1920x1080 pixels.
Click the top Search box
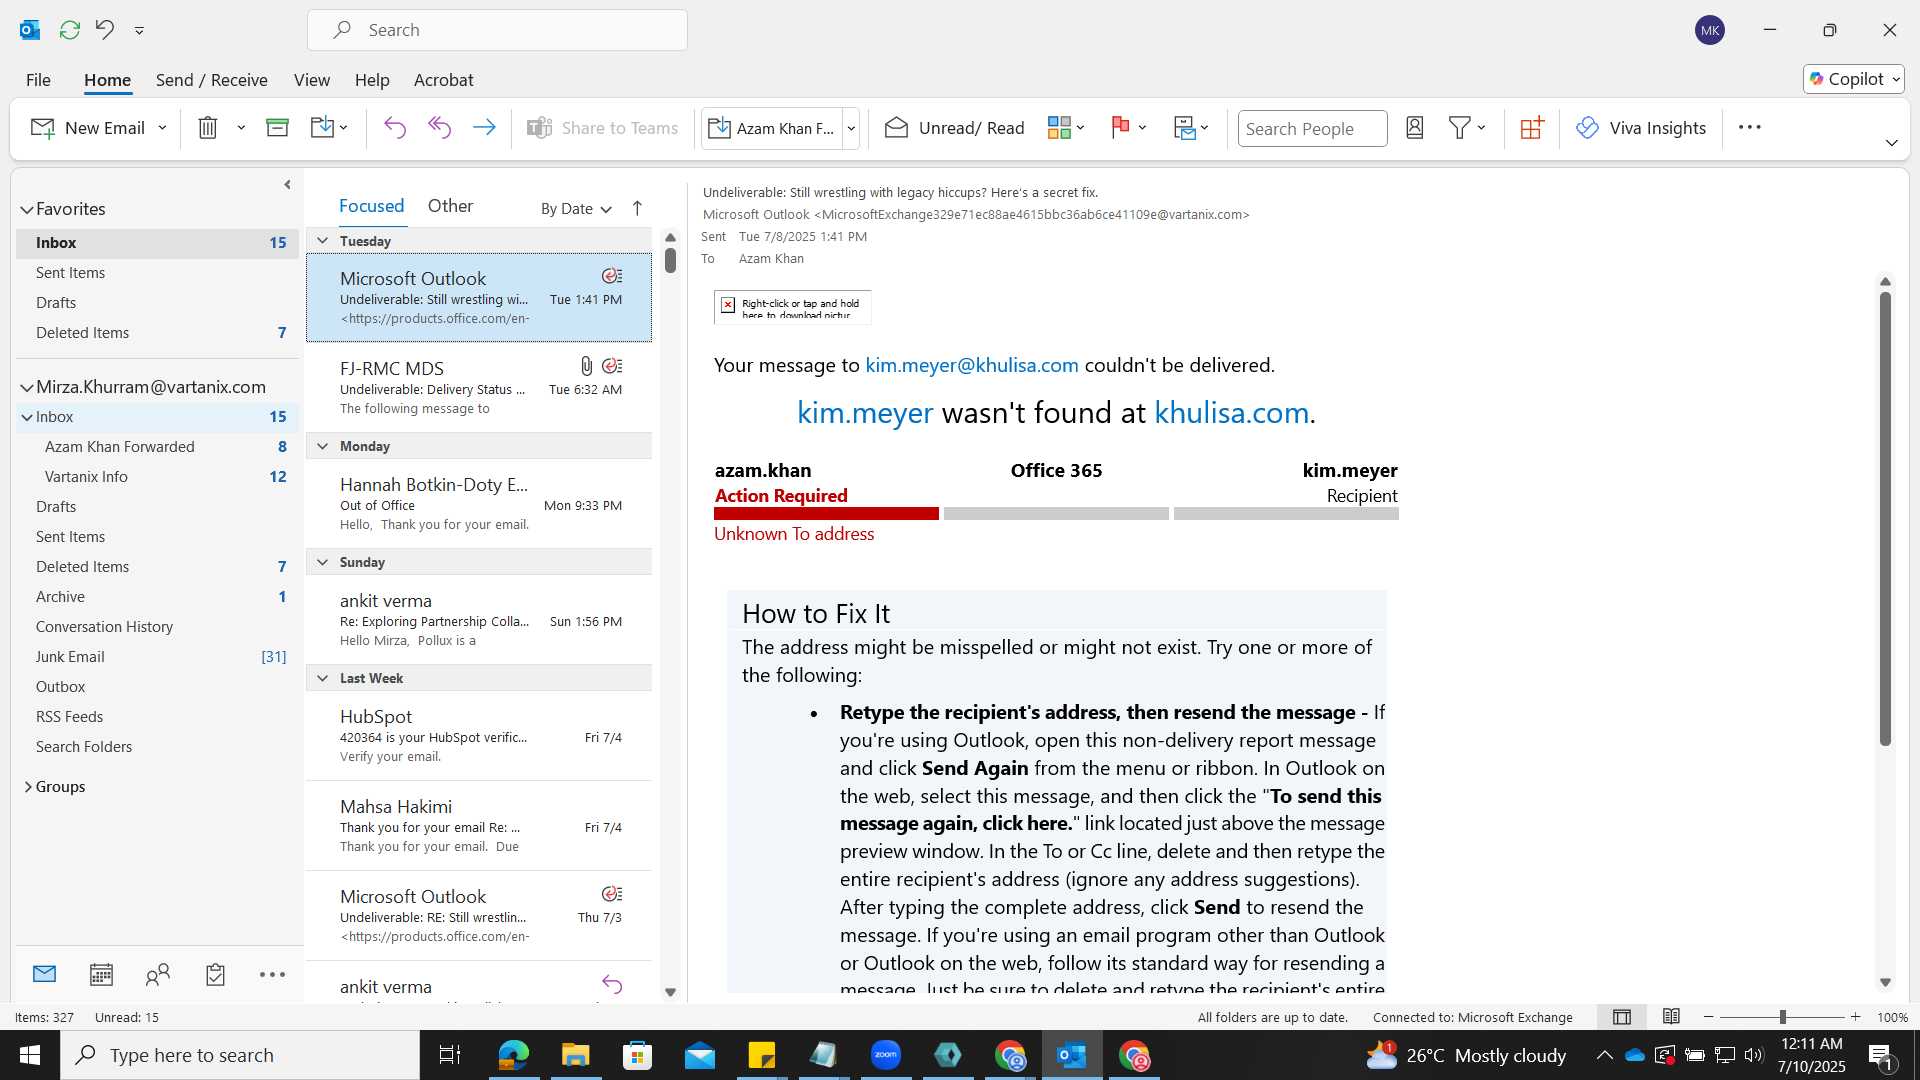(x=497, y=30)
